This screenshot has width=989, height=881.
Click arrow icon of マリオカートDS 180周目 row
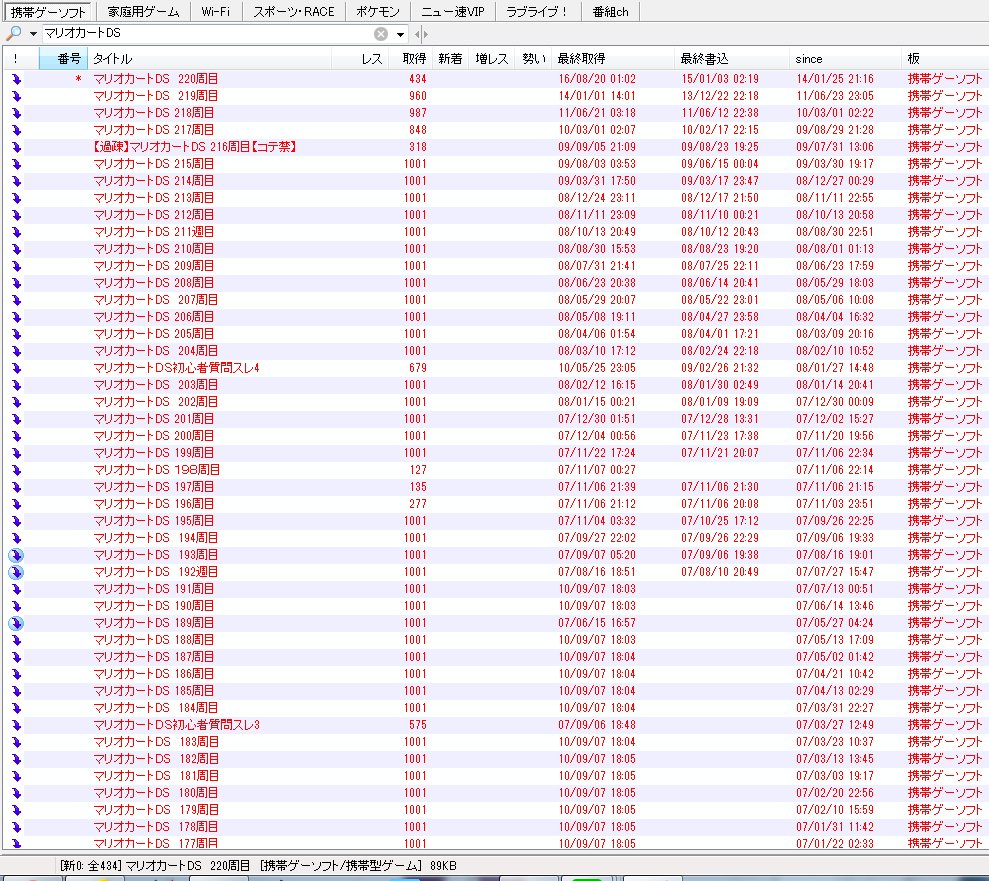16,793
